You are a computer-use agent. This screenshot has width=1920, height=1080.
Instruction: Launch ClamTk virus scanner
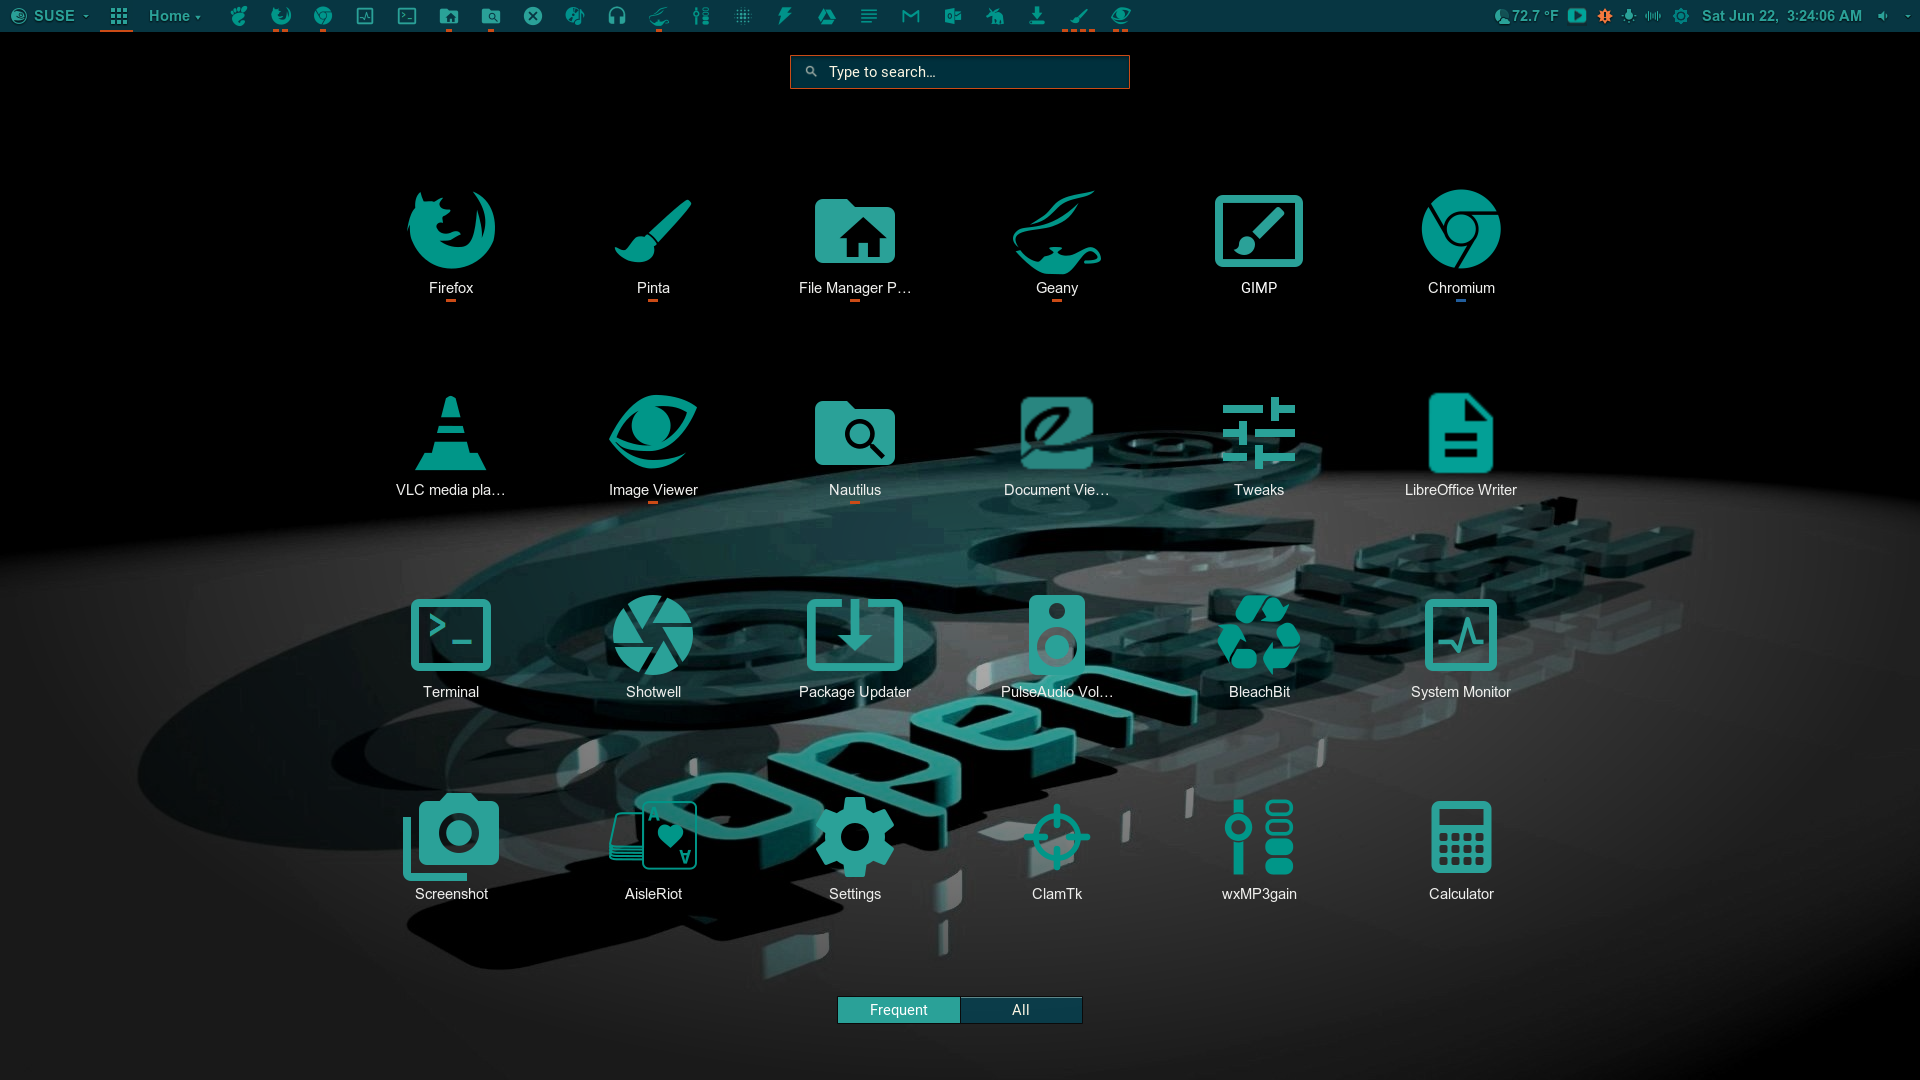[1057, 849]
